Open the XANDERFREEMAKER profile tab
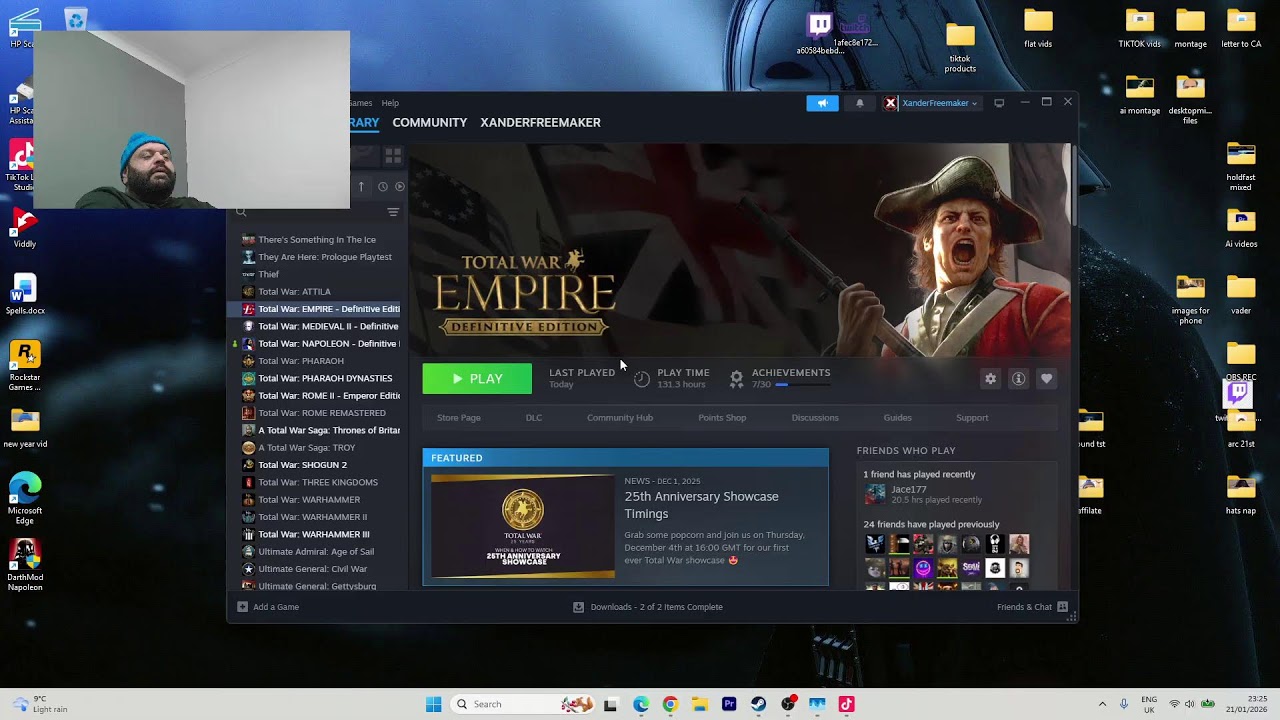Image resolution: width=1280 pixels, height=720 pixels. (540, 122)
